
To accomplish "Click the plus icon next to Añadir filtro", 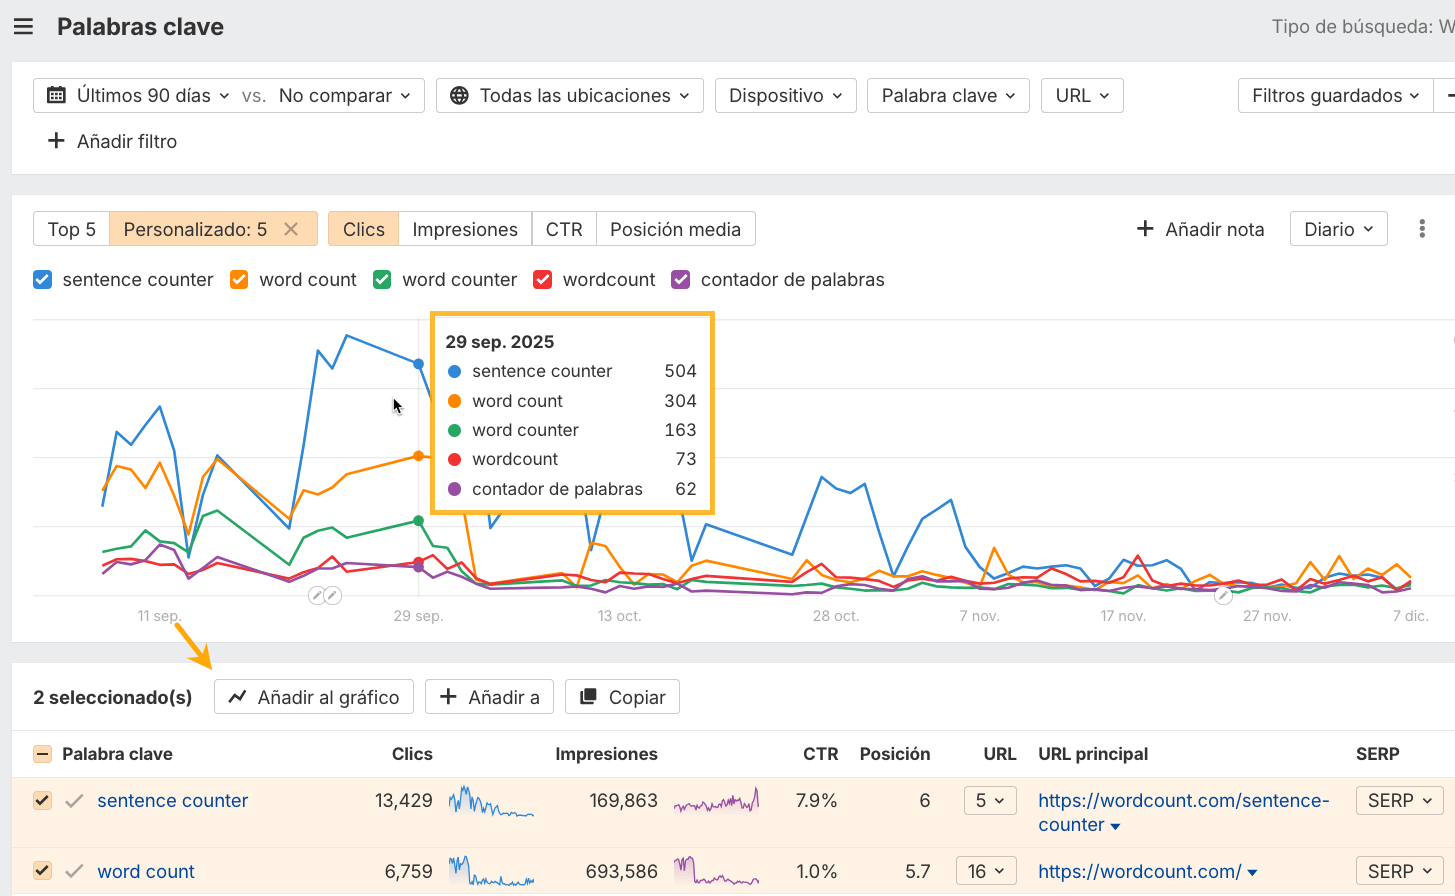I will tap(57, 141).
